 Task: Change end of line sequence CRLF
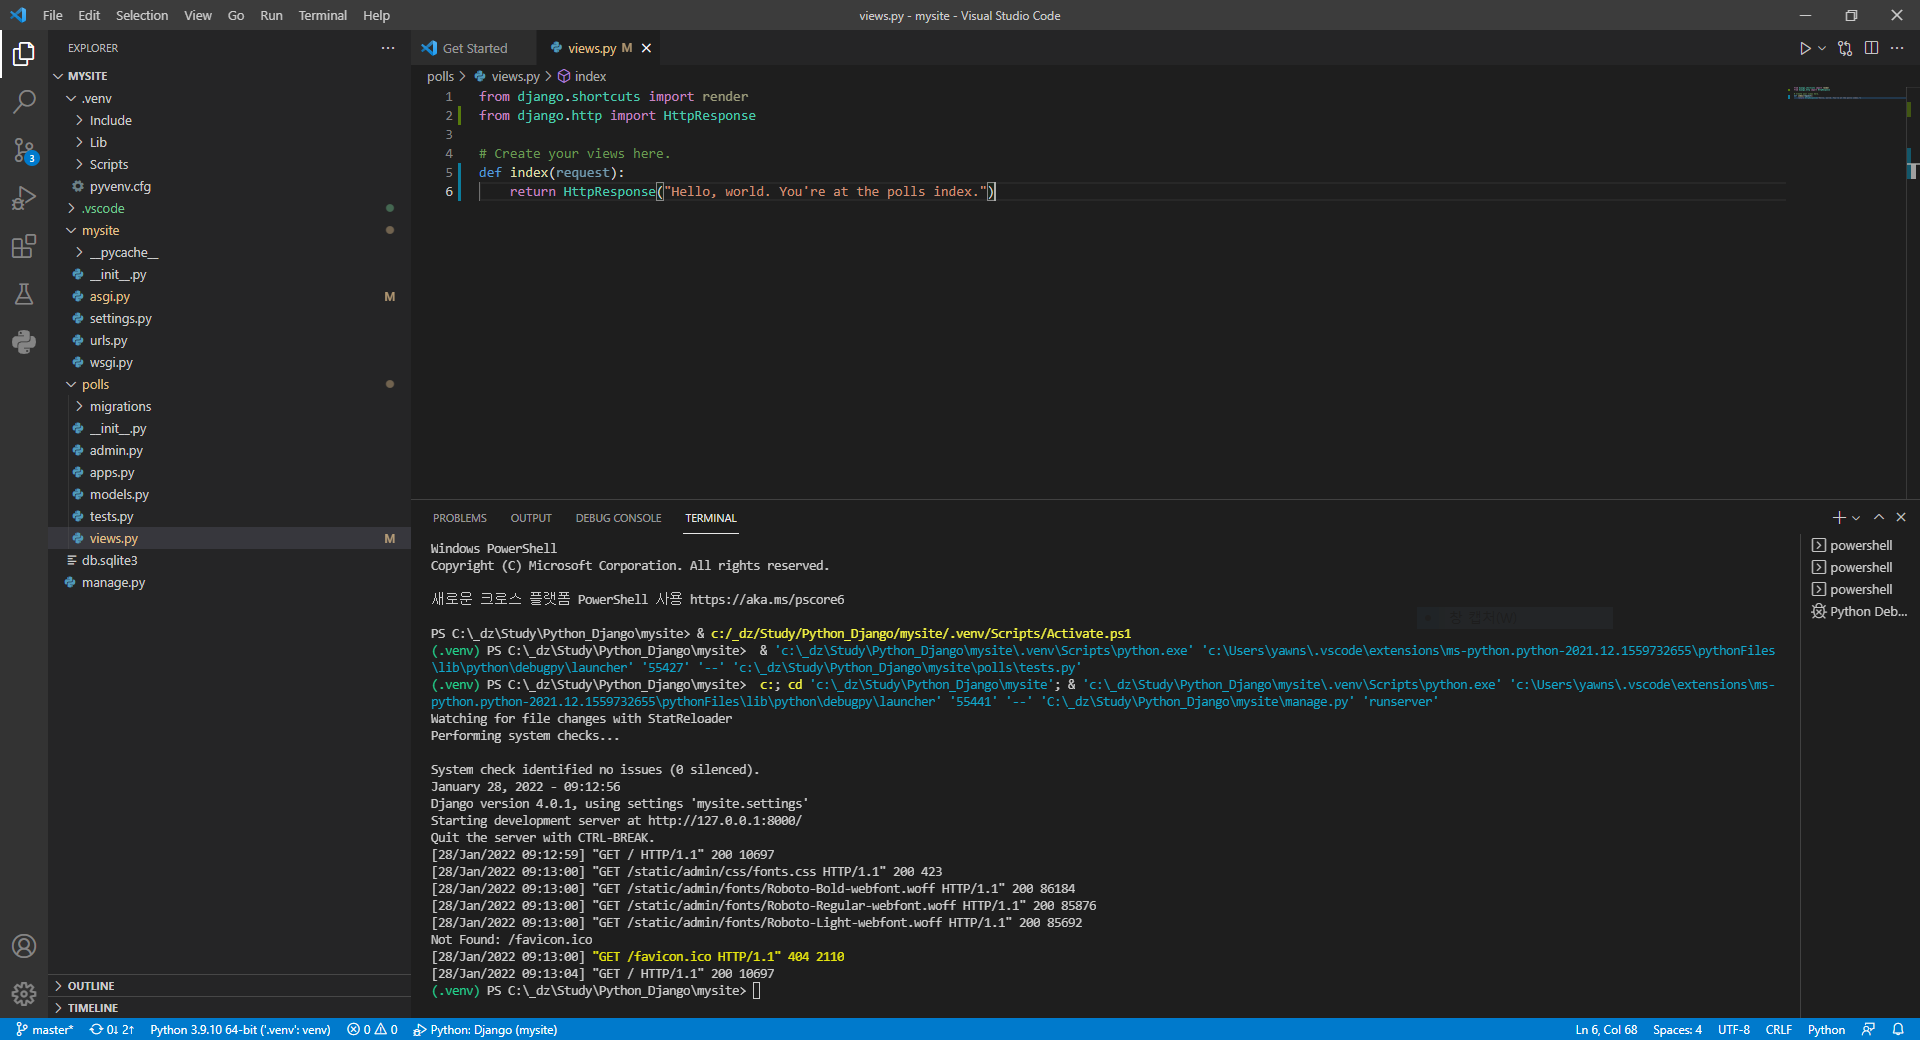pyautogui.click(x=1779, y=1029)
